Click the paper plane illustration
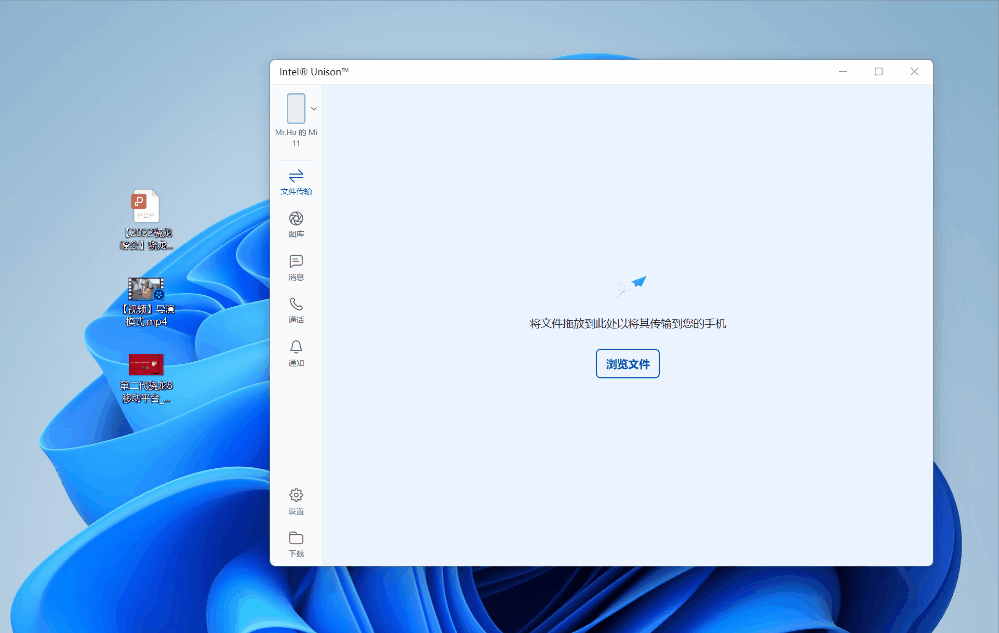Viewport: 999px width, 633px height. [630, 287]
